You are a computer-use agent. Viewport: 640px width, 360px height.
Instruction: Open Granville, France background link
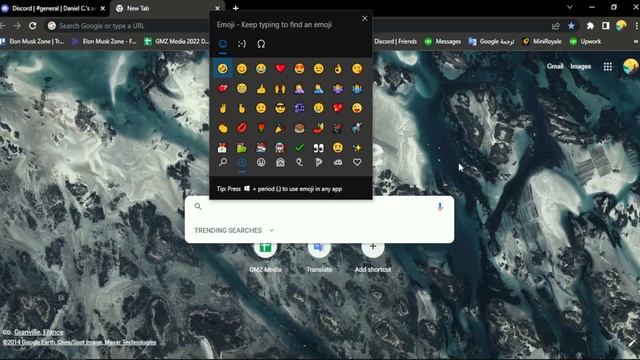(39, 332)
